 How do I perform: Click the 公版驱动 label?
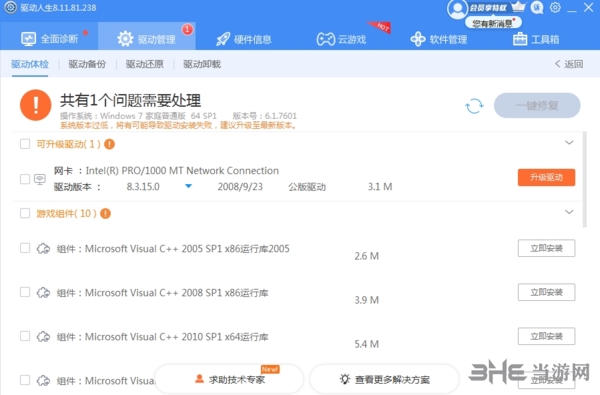pyautogui.click(x=307, y=187)
